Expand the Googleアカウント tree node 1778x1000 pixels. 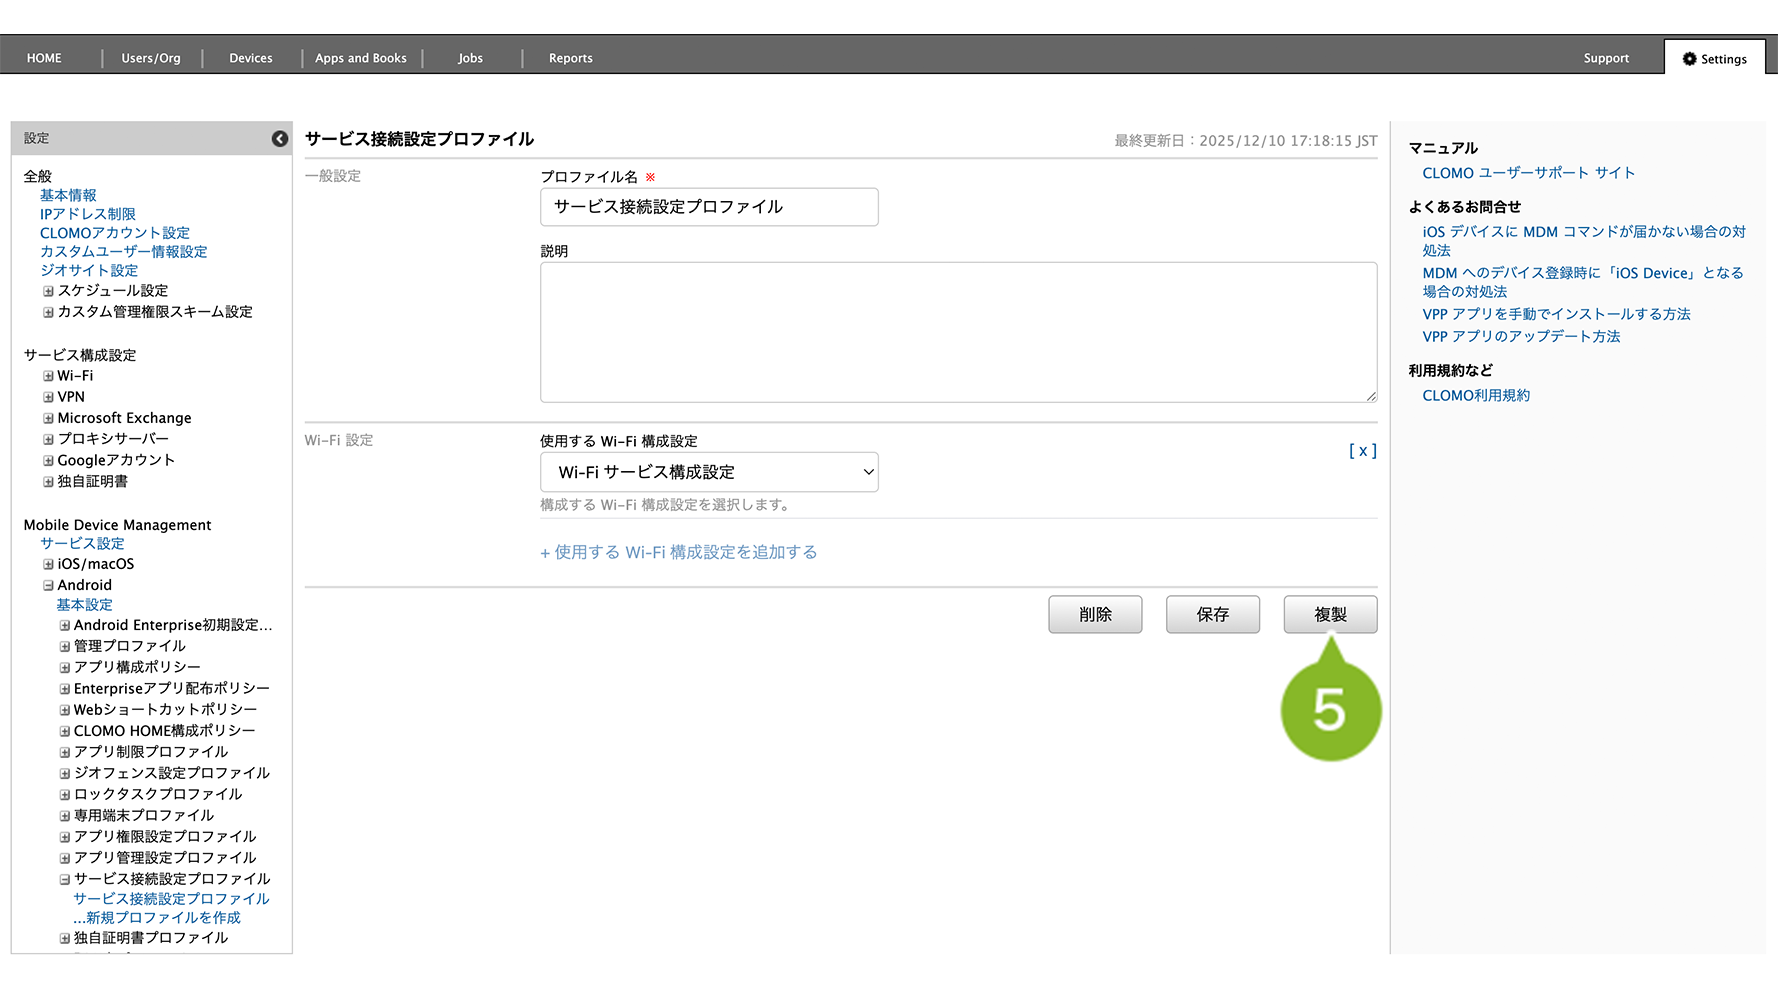[48, 461]
